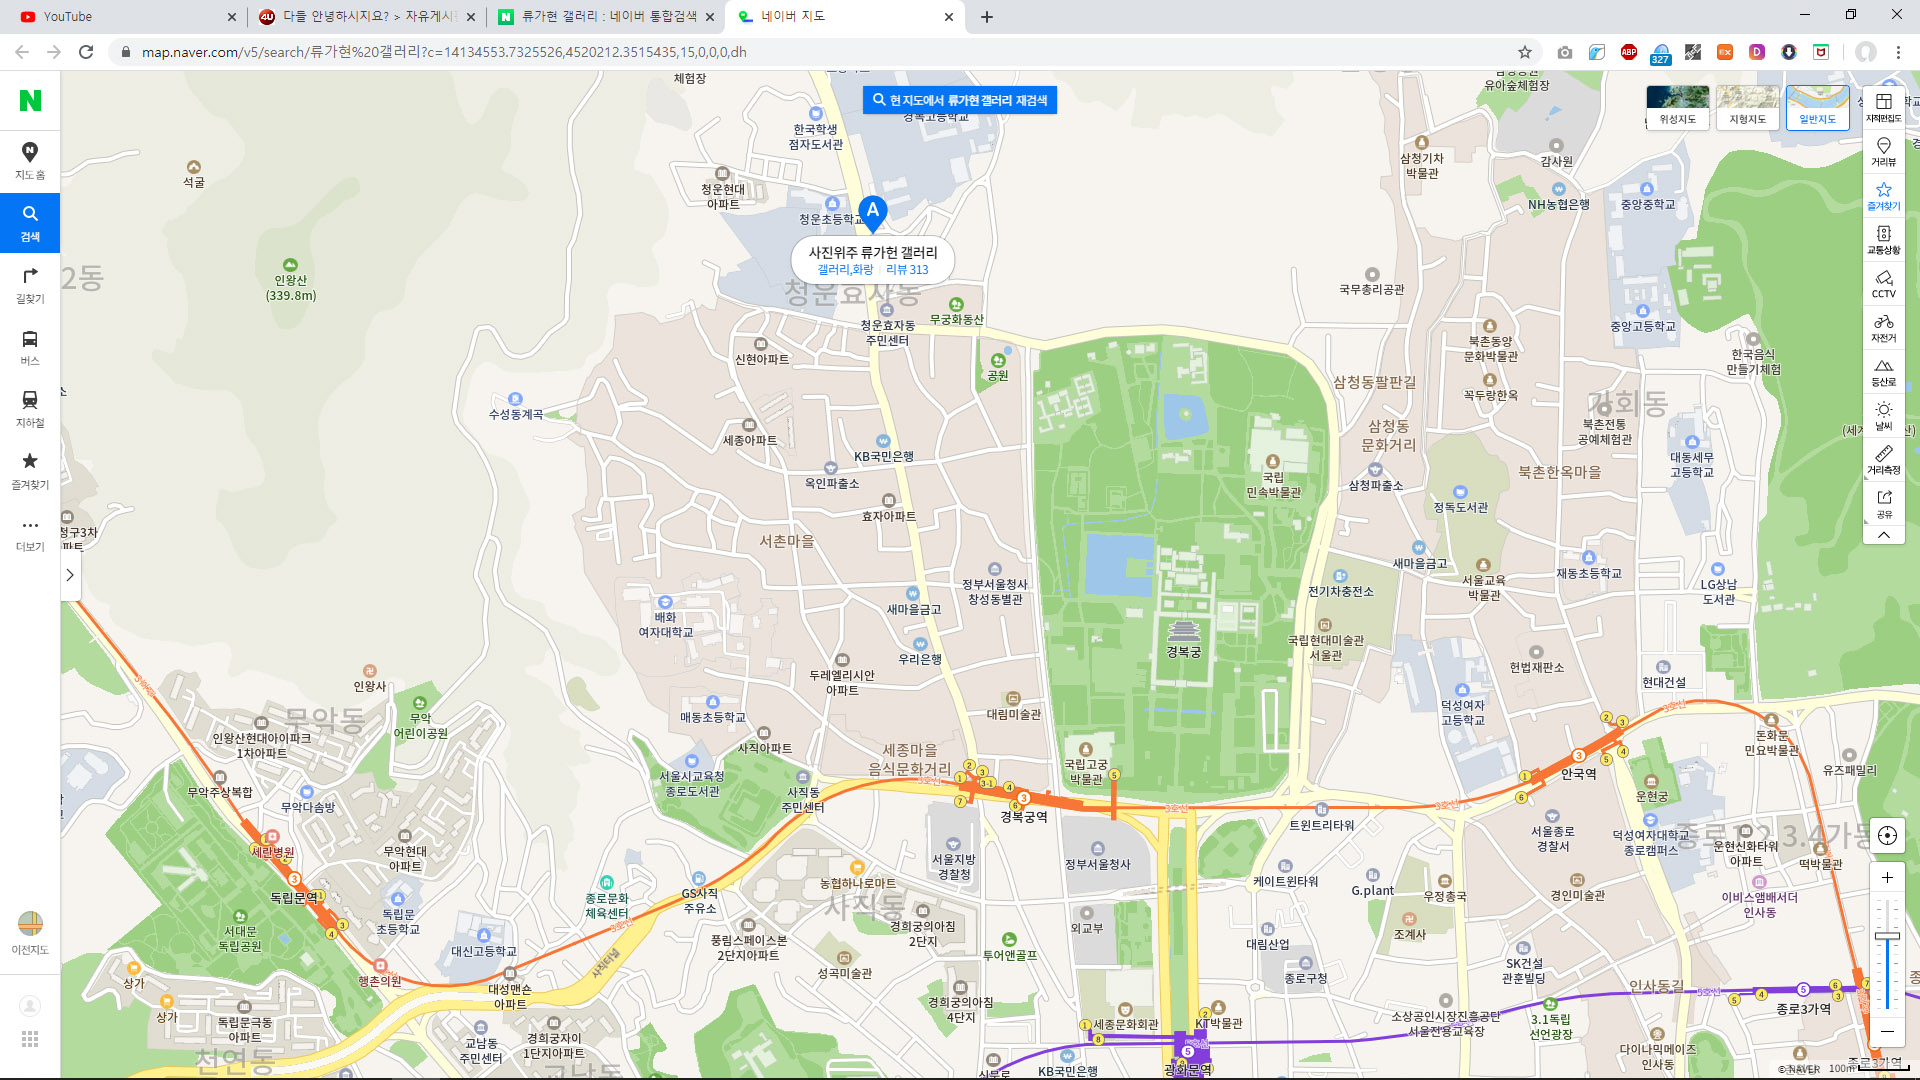Open the 버스 bus panel
Image resolution: width=1920 pixels, height=1080 pixels.
[30, 346]
